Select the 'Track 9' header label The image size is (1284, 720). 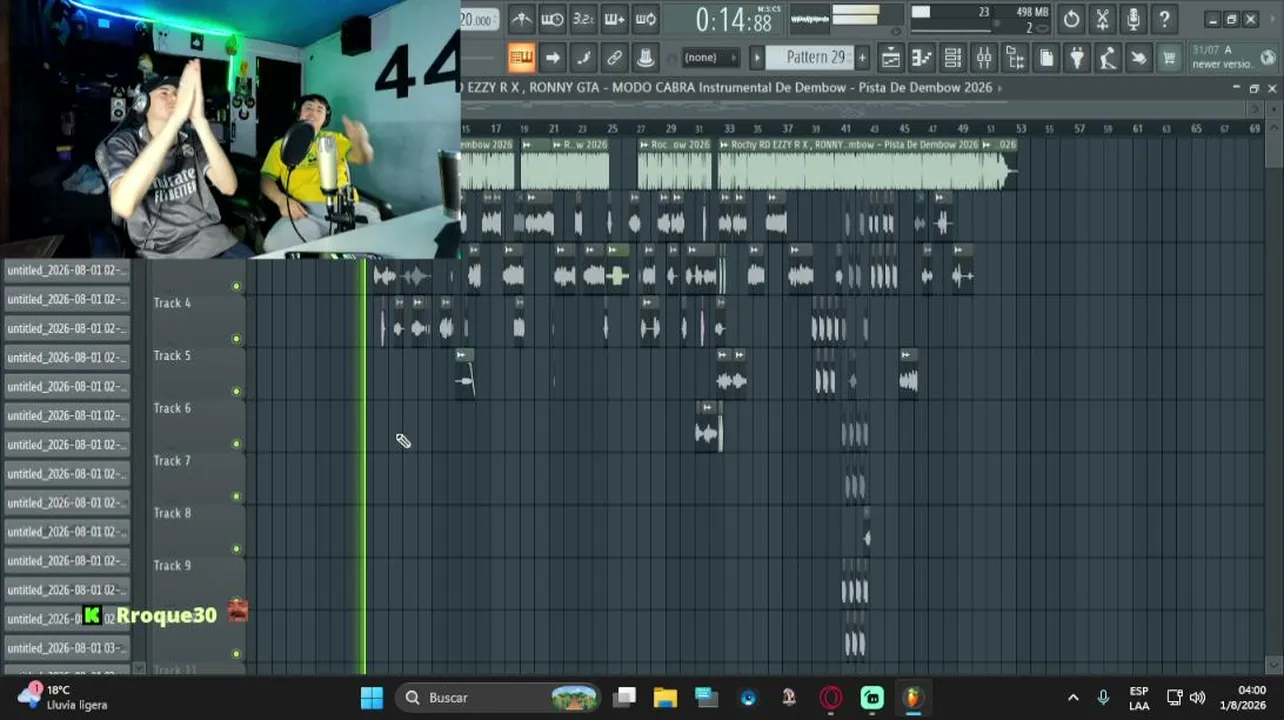click(172, 565)
